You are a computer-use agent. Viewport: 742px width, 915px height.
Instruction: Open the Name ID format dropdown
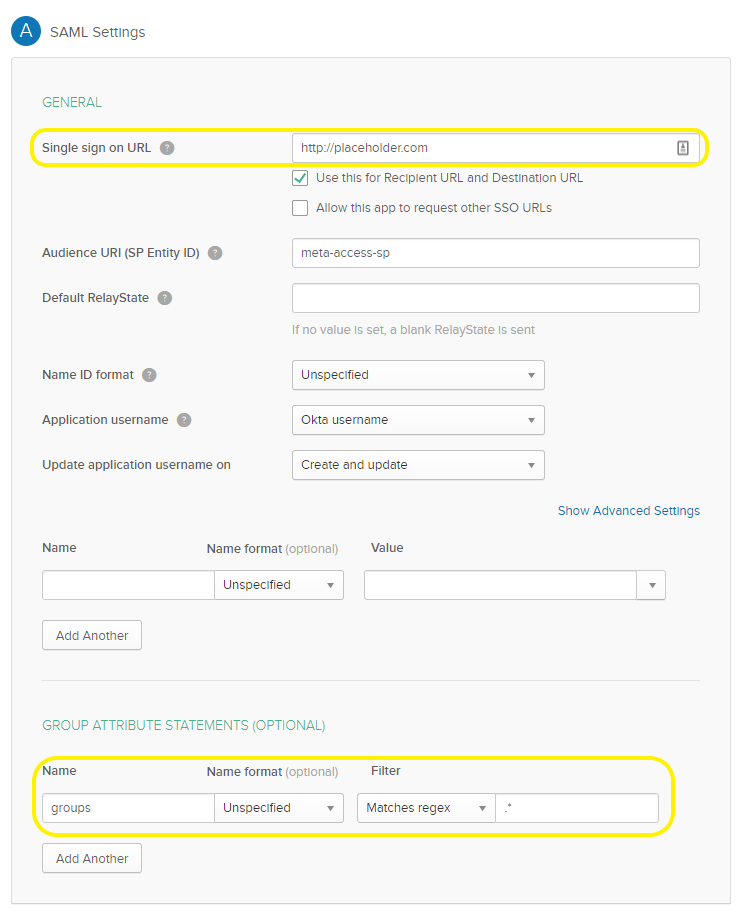[x=418, y=375]
